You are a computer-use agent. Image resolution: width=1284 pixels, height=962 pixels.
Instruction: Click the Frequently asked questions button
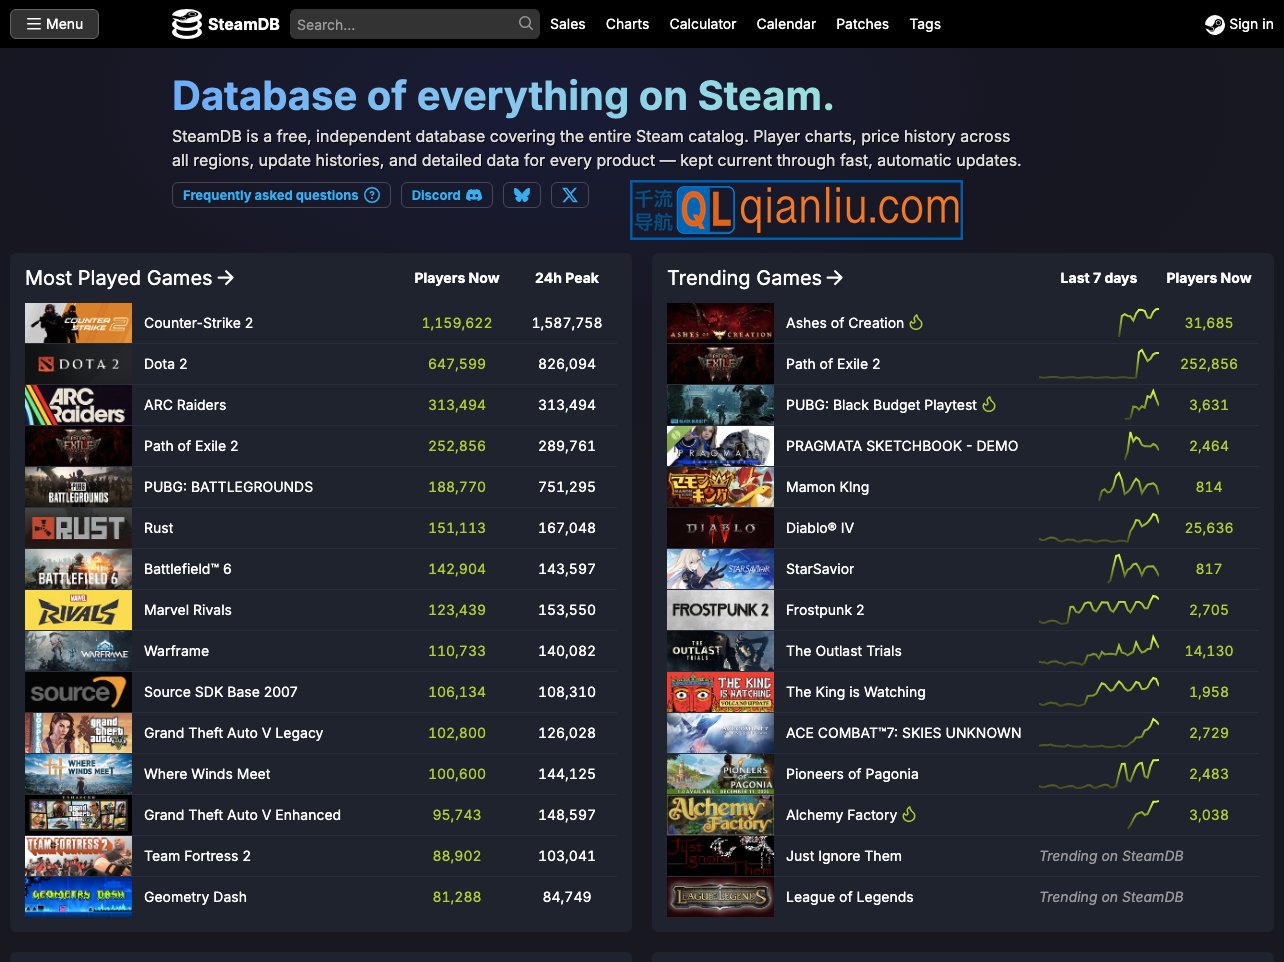[281, 195]
